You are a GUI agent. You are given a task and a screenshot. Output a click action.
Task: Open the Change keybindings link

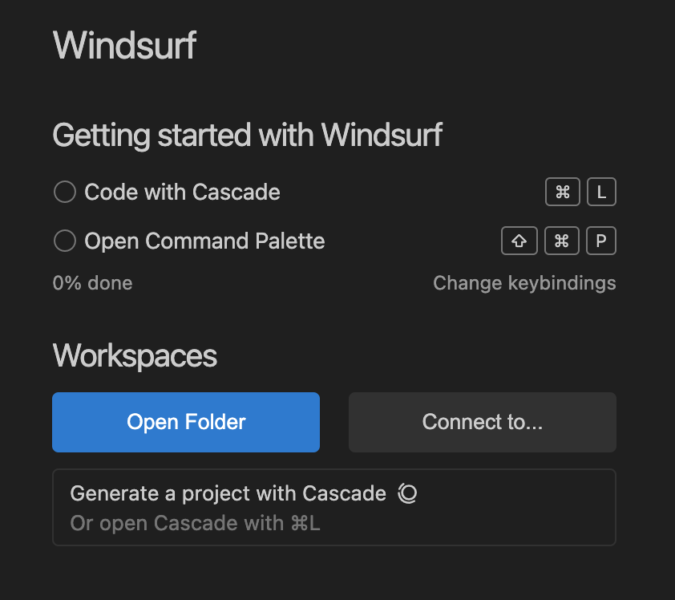[x=524, y=283]
